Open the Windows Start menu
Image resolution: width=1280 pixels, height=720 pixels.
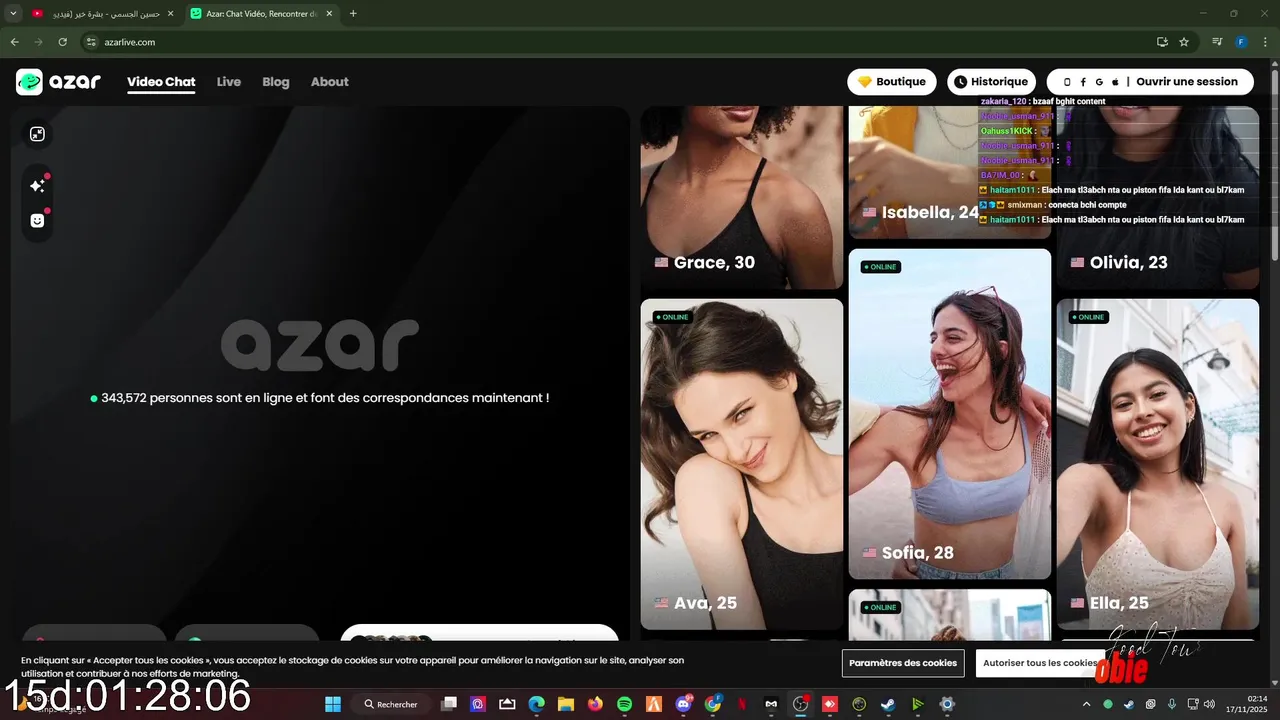(x=333, y=704)
